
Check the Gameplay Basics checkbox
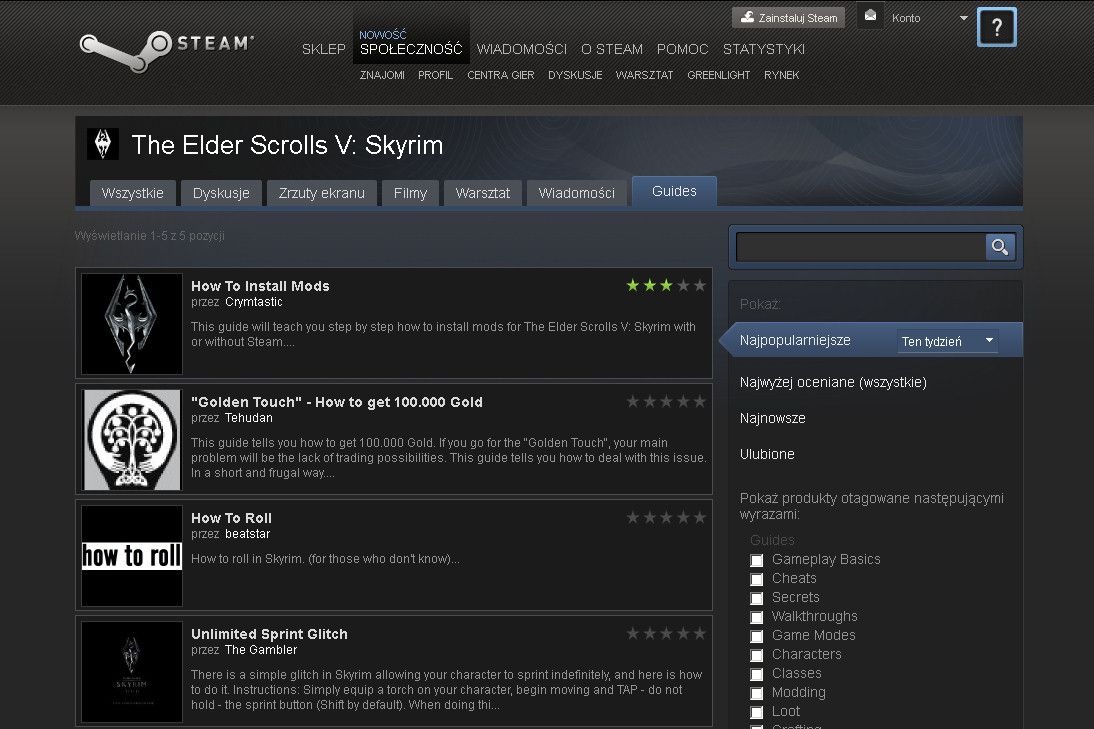pos(756,560)
